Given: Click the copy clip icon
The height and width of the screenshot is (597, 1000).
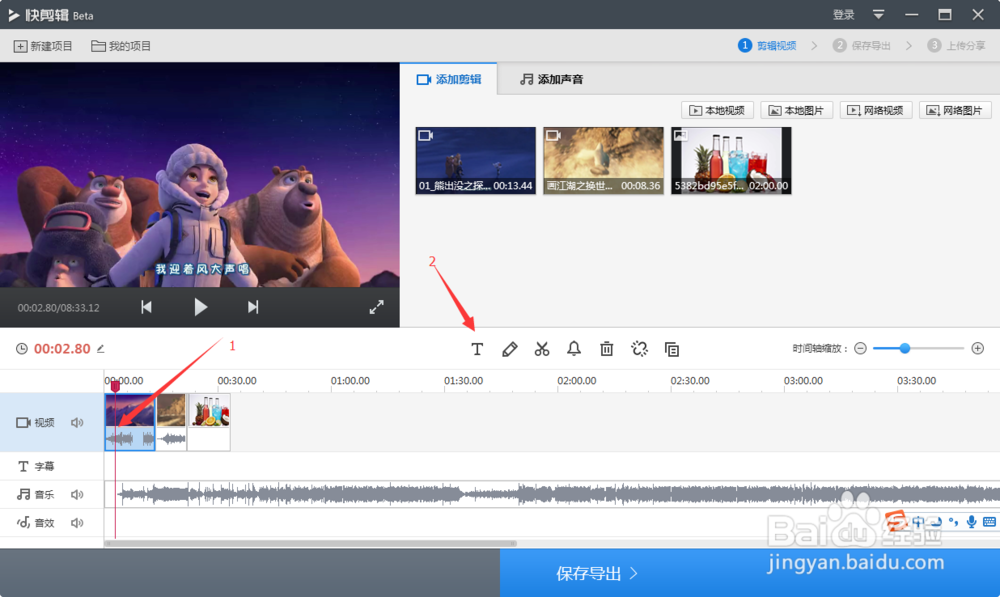Looking at the screenshot, I should (x=672, y=349).
